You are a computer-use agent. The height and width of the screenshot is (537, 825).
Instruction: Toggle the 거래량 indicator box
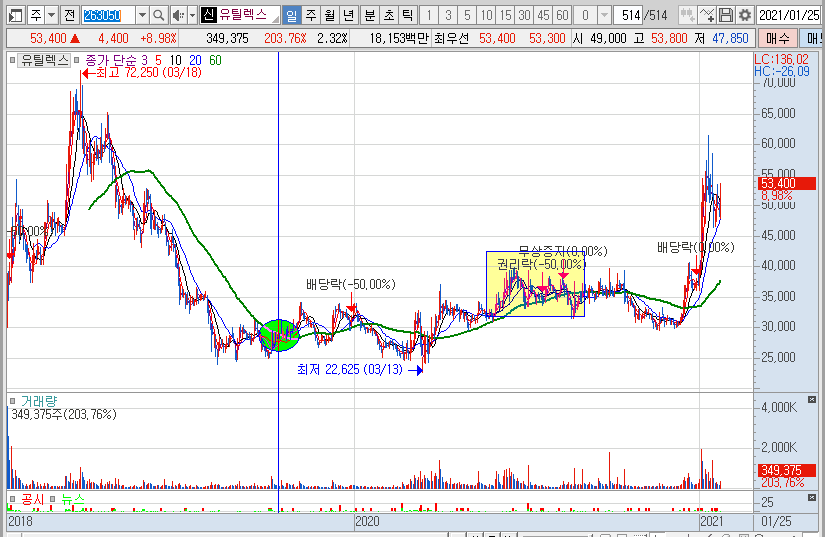[x=13, y=400]
